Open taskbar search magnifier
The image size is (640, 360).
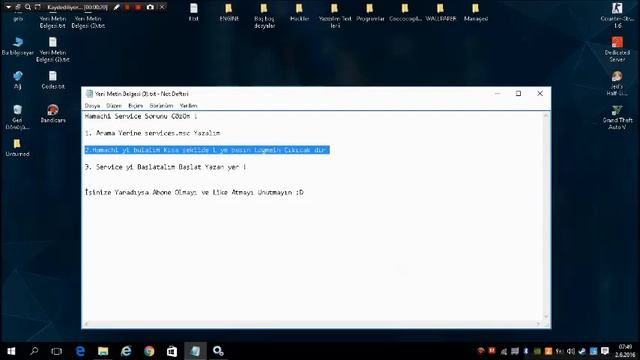click(x=34, y=351)
